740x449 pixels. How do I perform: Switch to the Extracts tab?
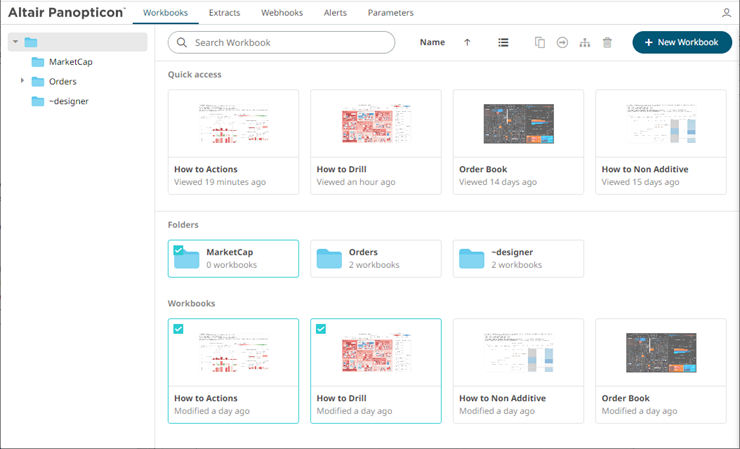pyautogui.click(x=223, y=13)
